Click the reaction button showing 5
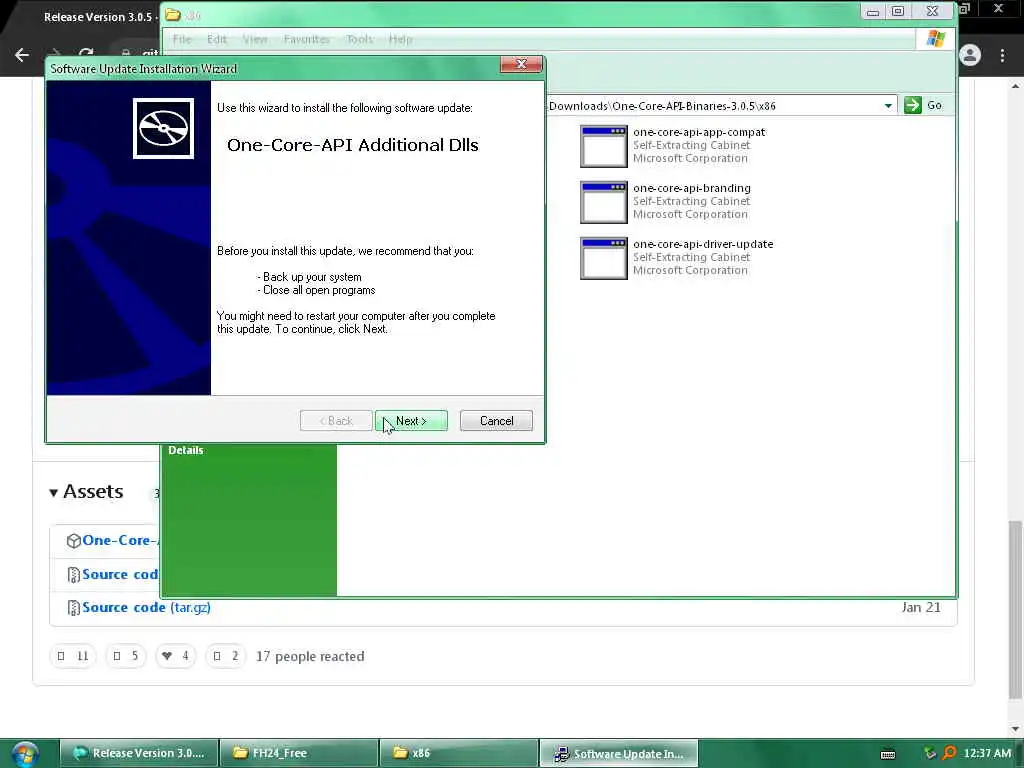This screenshot has height=768, width=1024. 125,656
